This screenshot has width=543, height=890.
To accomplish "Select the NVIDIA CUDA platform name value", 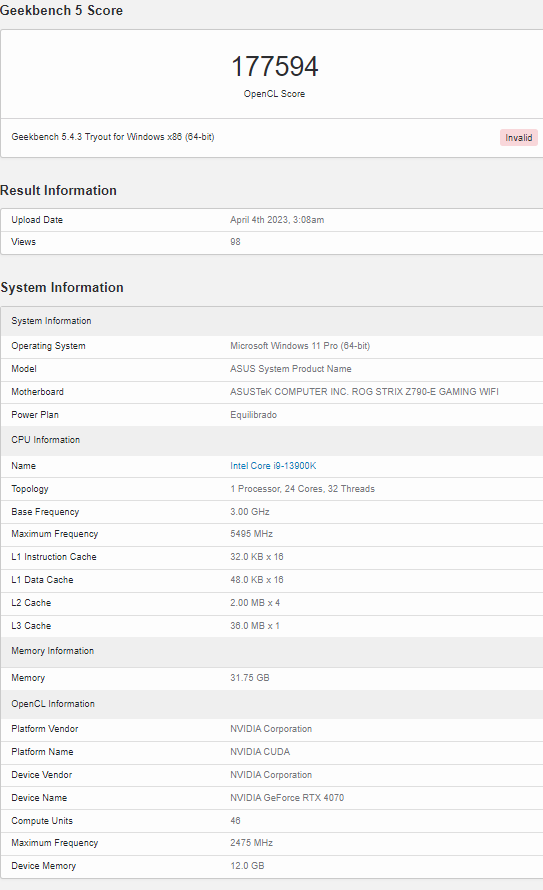I will point(260,752).
